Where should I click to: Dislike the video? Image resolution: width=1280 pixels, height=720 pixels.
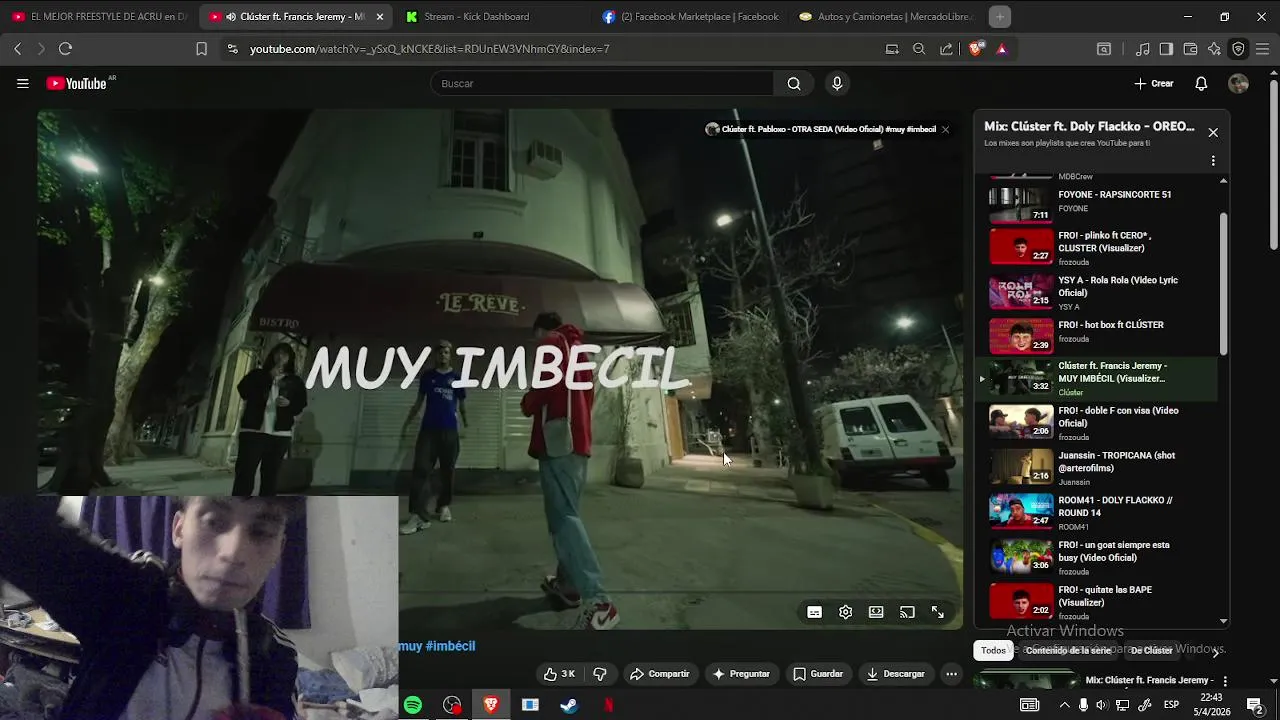click(600, 674)
